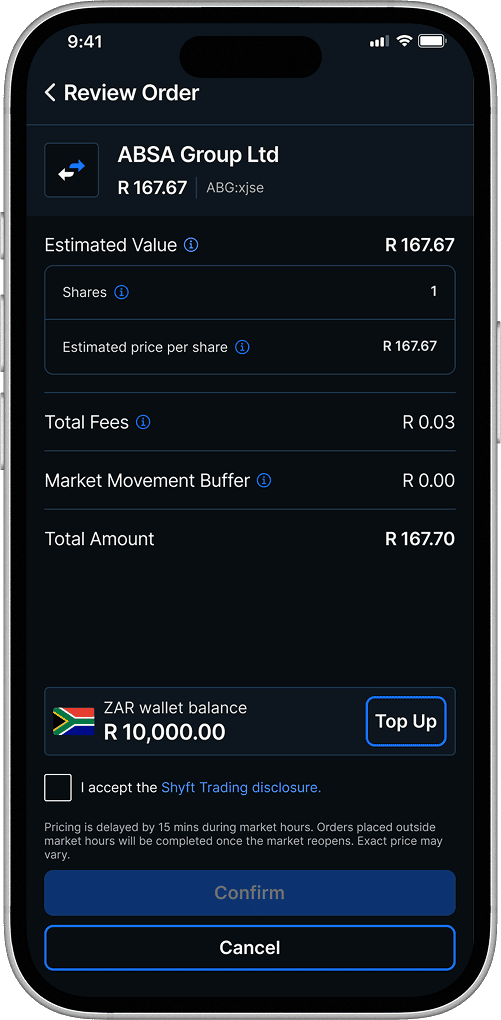Tap the South African flag icon
The height and width of the screenshot is (1020, 501).
(74, 721)
